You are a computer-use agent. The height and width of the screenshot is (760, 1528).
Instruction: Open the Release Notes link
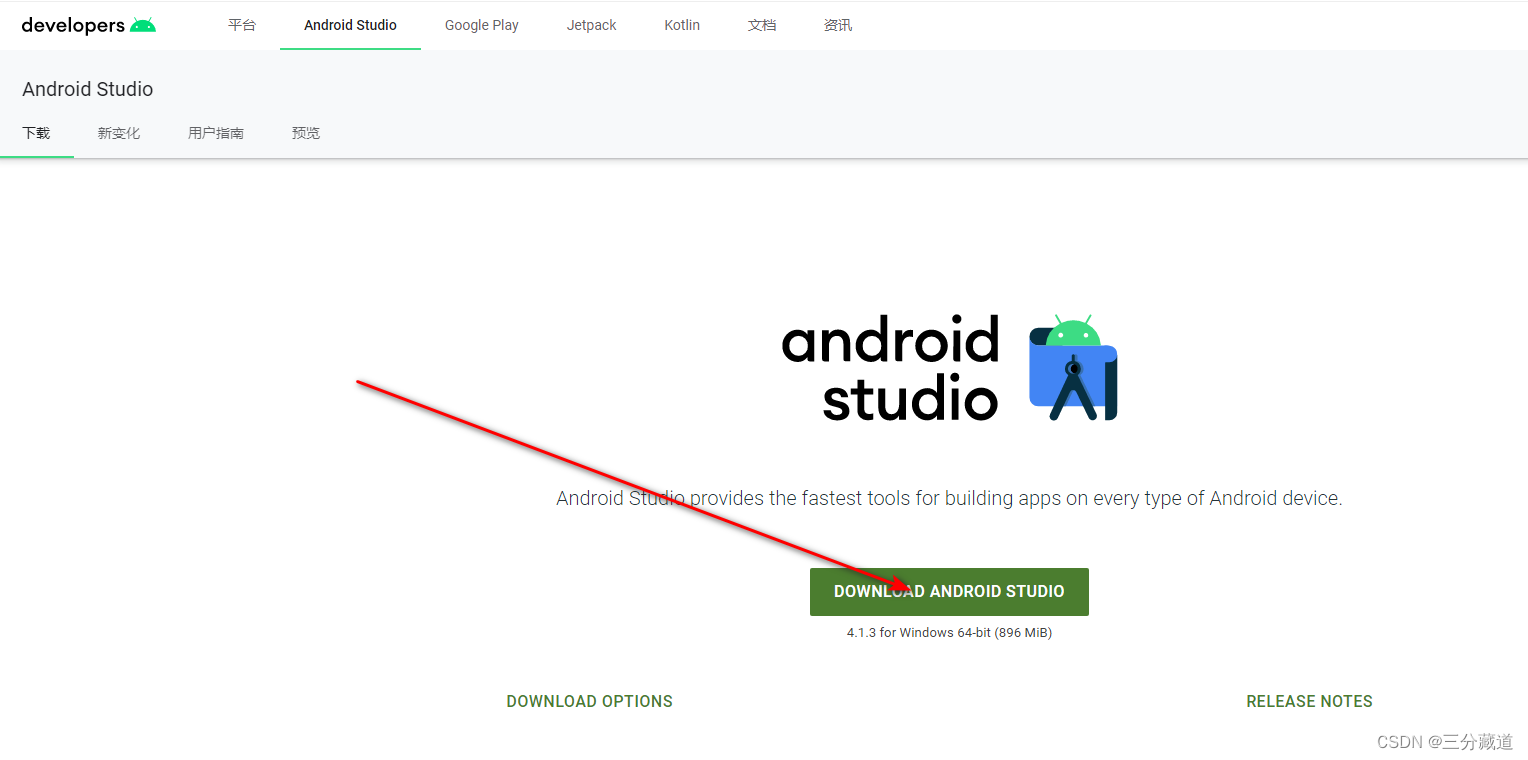pos(1309,701)
